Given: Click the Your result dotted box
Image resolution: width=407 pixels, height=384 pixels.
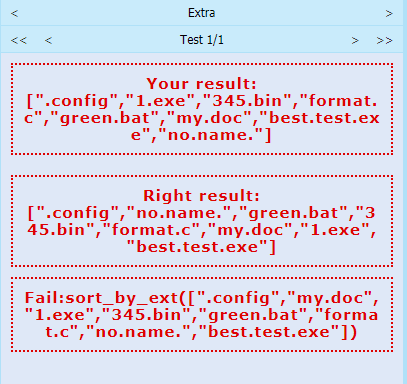Looking at the screenshot, I should click(202, 109).
